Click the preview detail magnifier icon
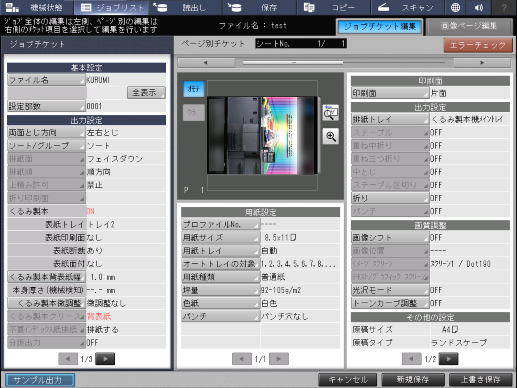The image size is (517, 388). click(331, 113)
